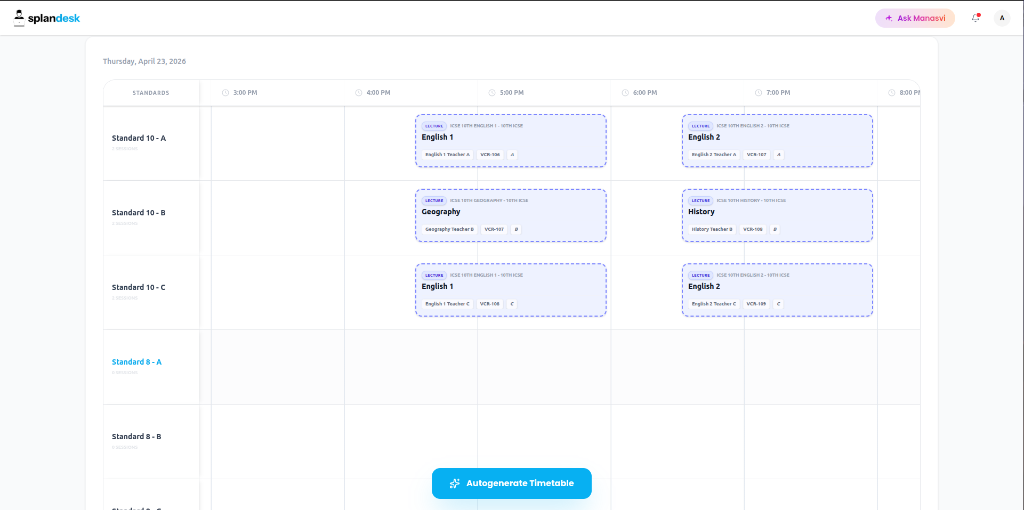Open the notifications bell

[976, 18]
